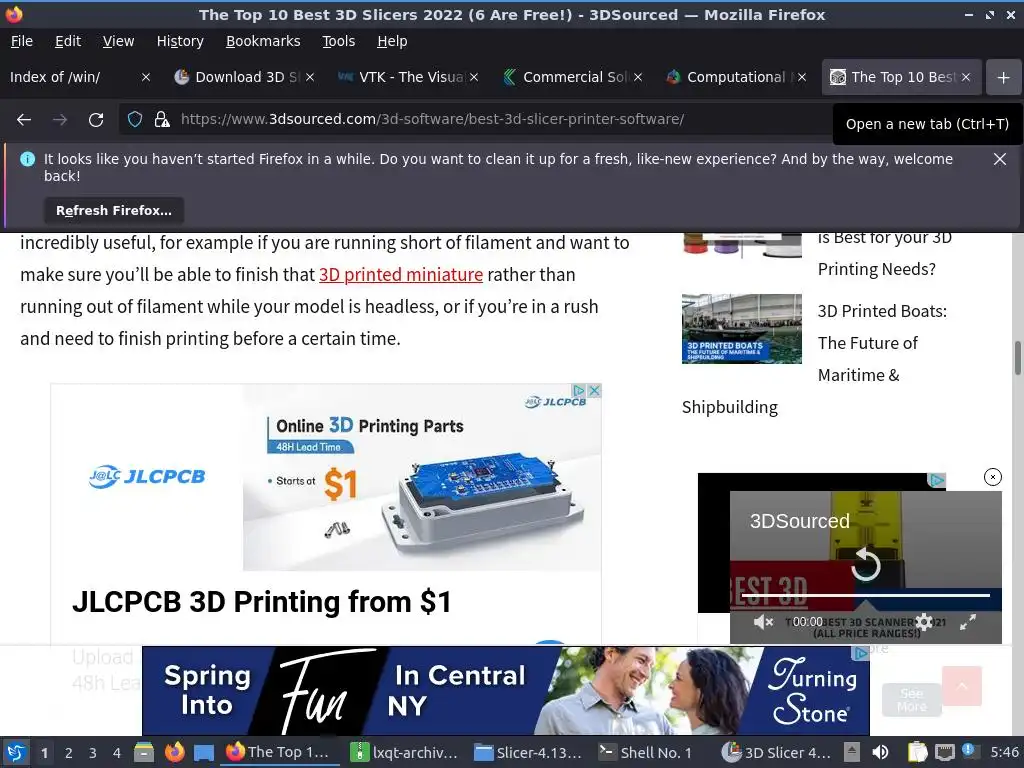Open the 3D Printed Boats article thumbnail
This screenshot has width=1024, height=768.
(741, 328)
